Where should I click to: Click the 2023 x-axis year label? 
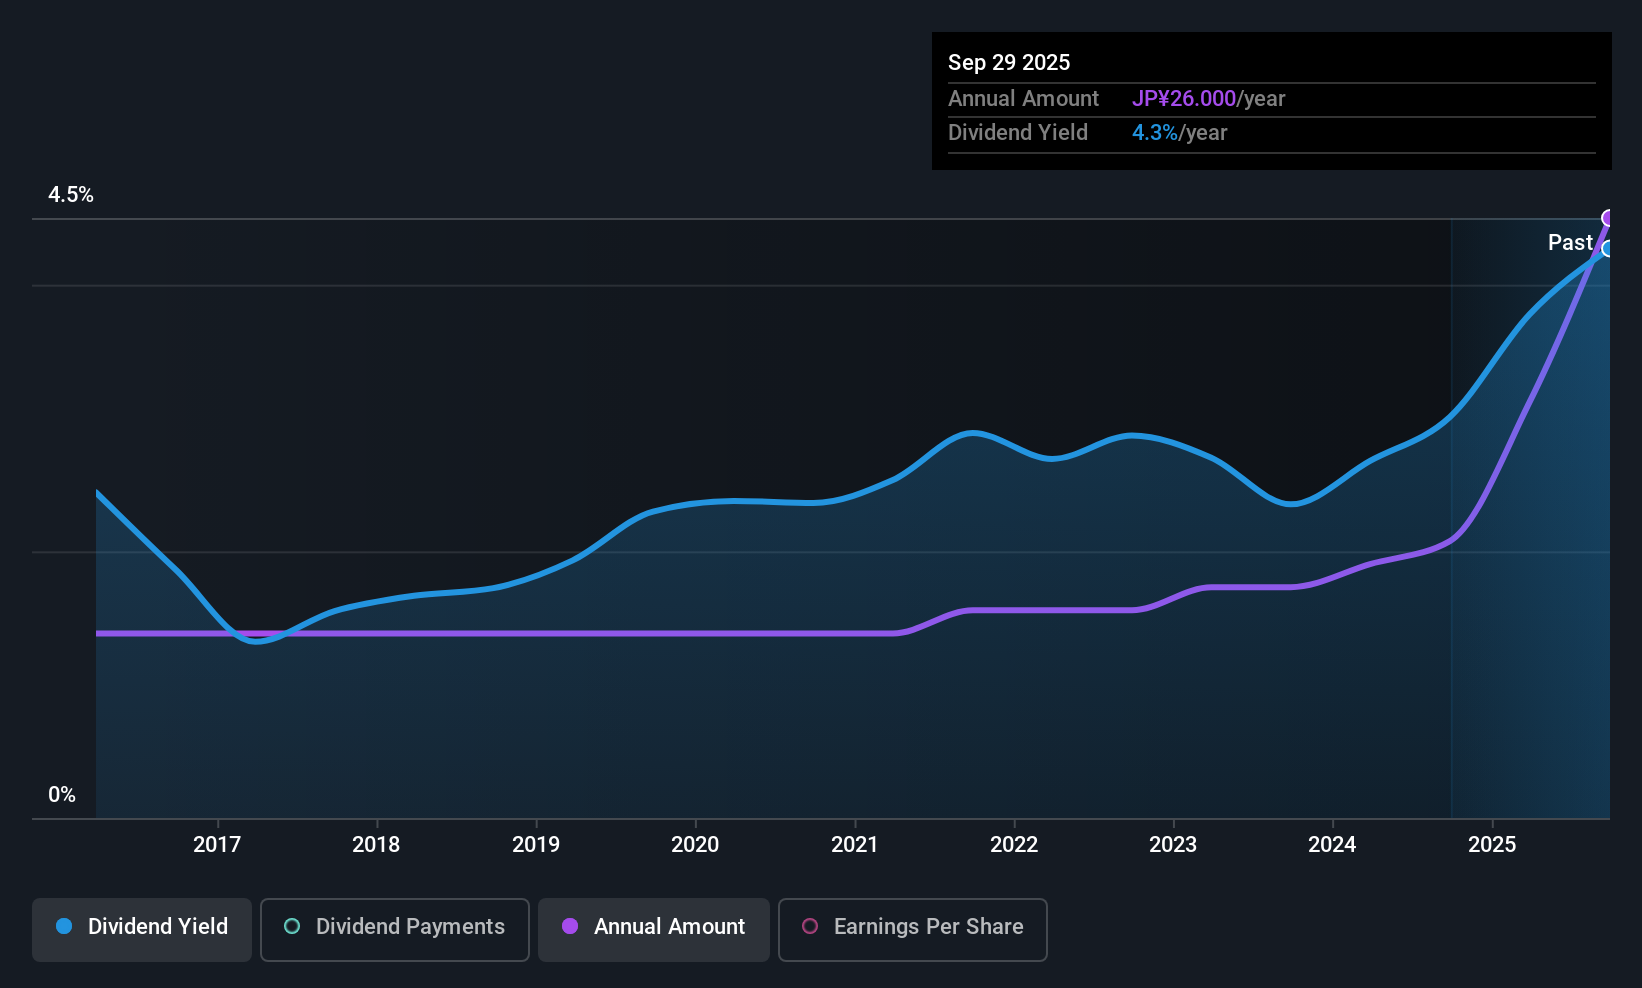(x=1173, y=845)
